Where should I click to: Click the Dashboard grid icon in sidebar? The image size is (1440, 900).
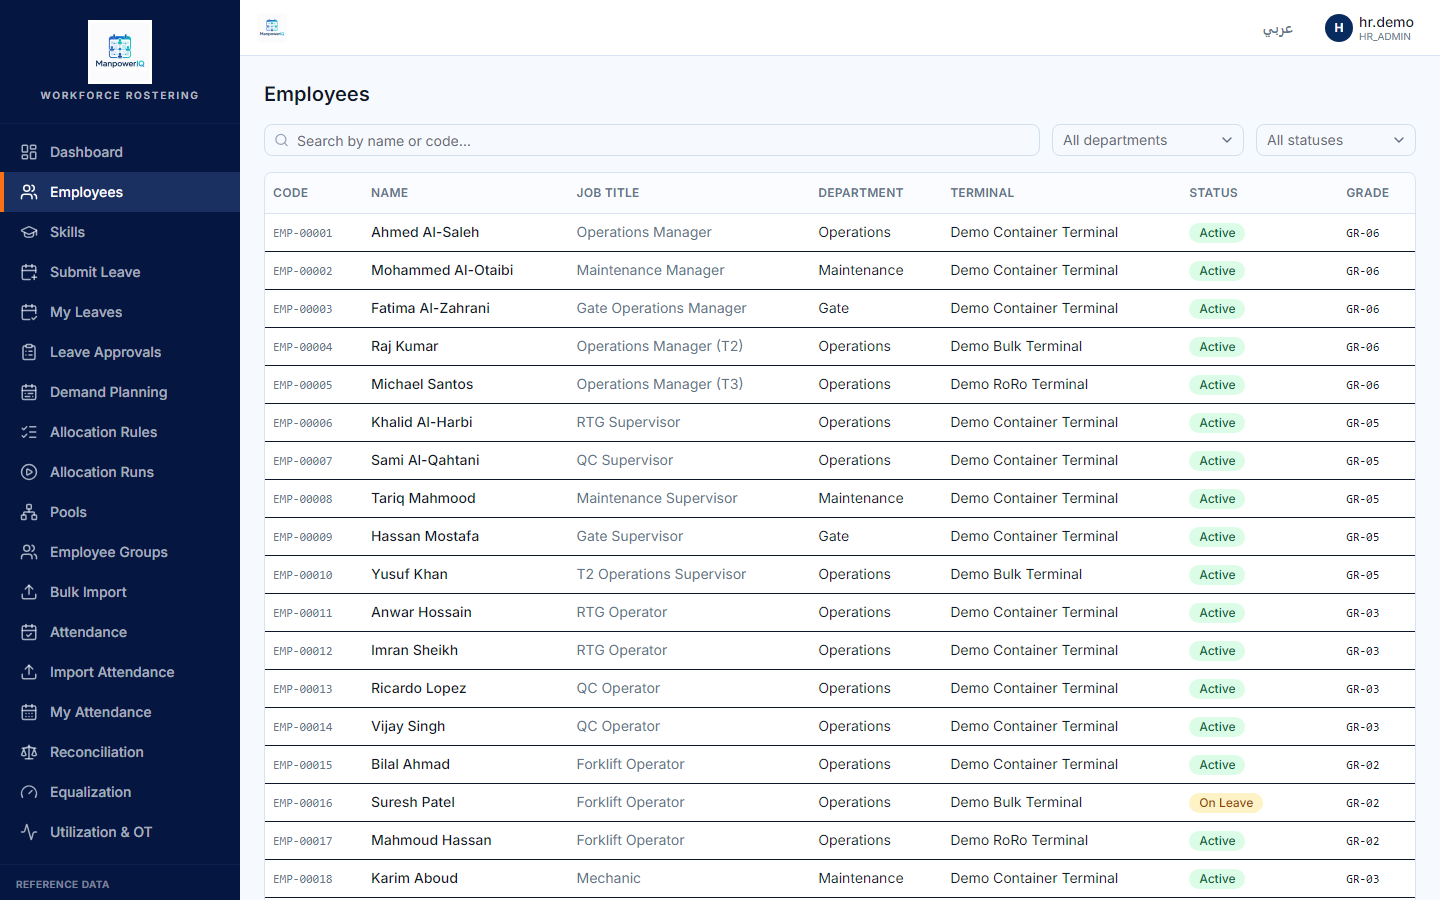(29, 152)
